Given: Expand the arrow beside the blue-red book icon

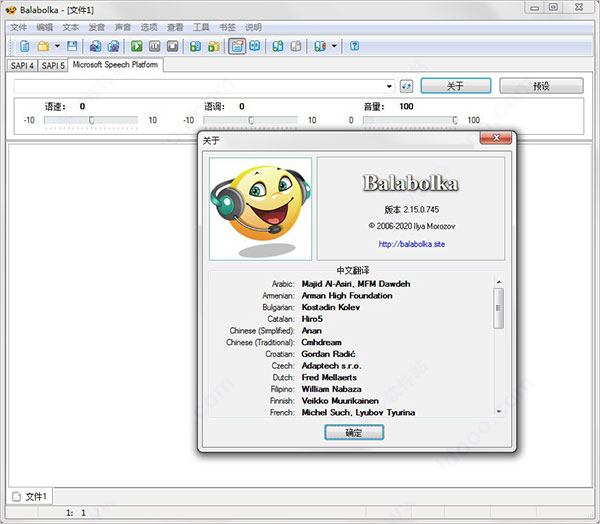Looking at the screenshot, I should click(334, 46).
